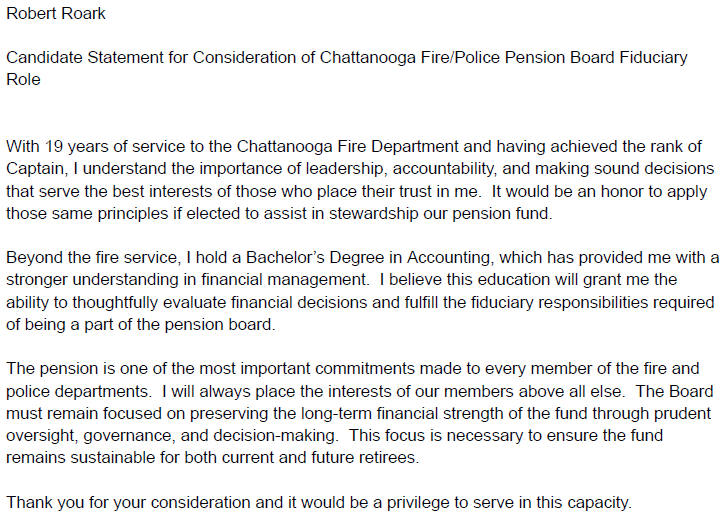Click the phrase fiduciary responsibilities required

593,302
